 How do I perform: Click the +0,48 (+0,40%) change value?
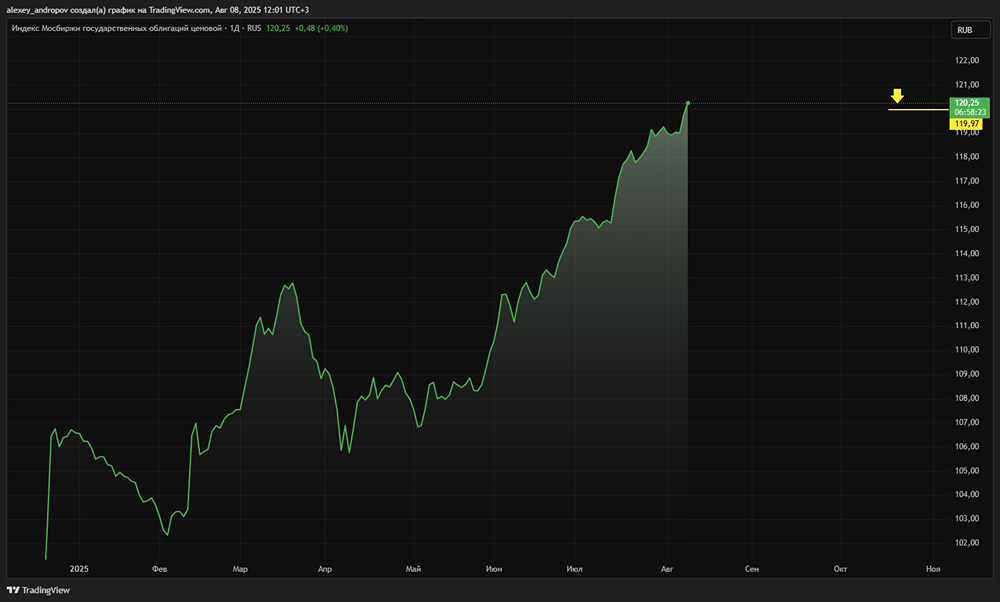coord(321,28)
